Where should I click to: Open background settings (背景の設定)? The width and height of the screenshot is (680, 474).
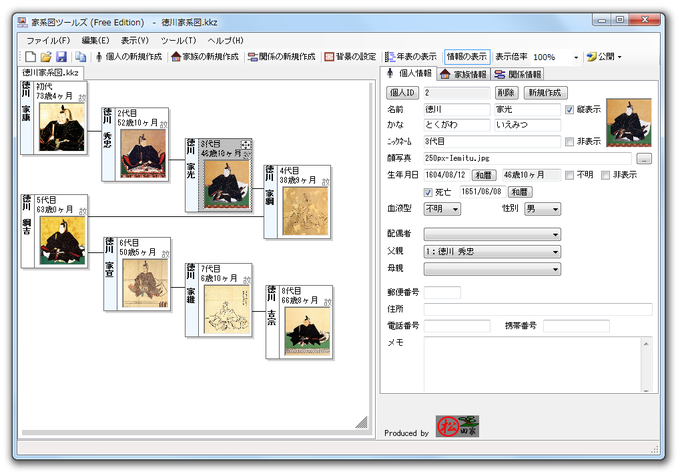tap(350, 57)
